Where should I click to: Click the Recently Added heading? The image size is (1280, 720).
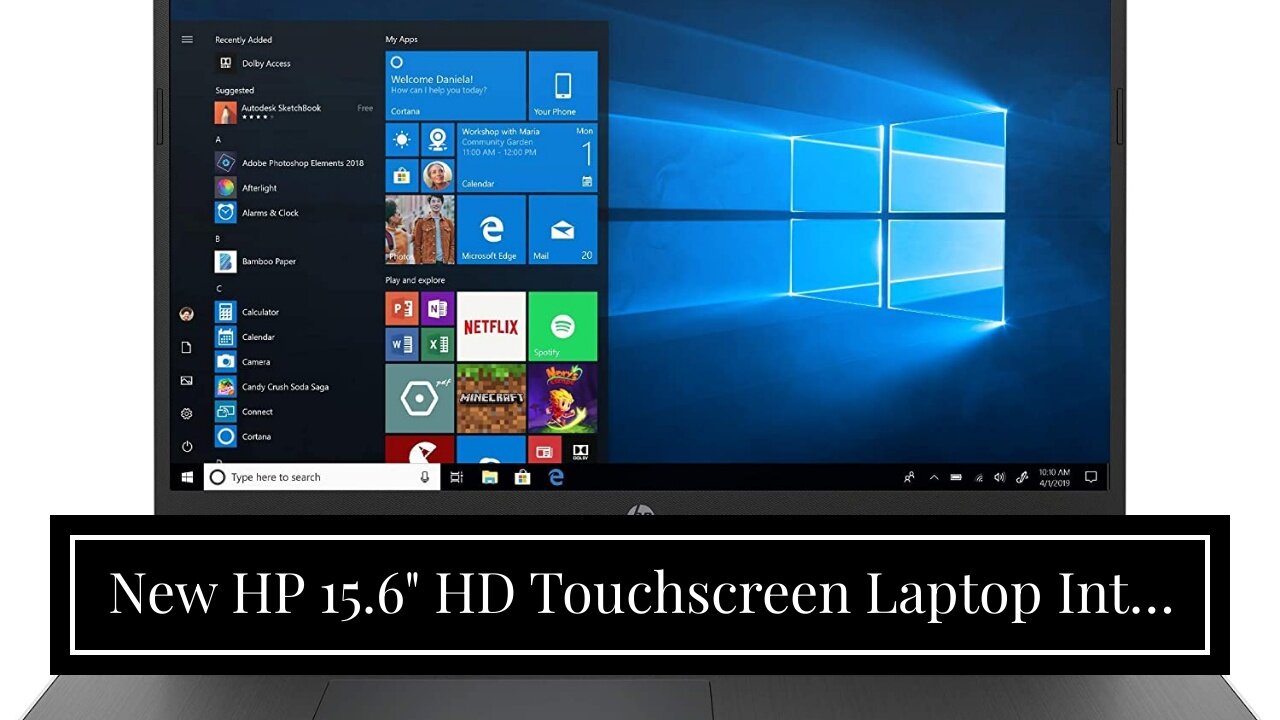pos(244,40)
